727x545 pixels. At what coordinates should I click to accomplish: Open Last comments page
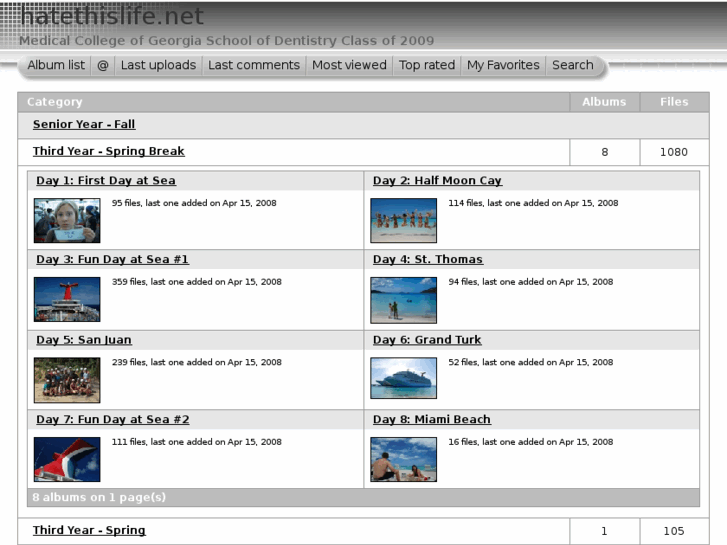tap(254, 65)
